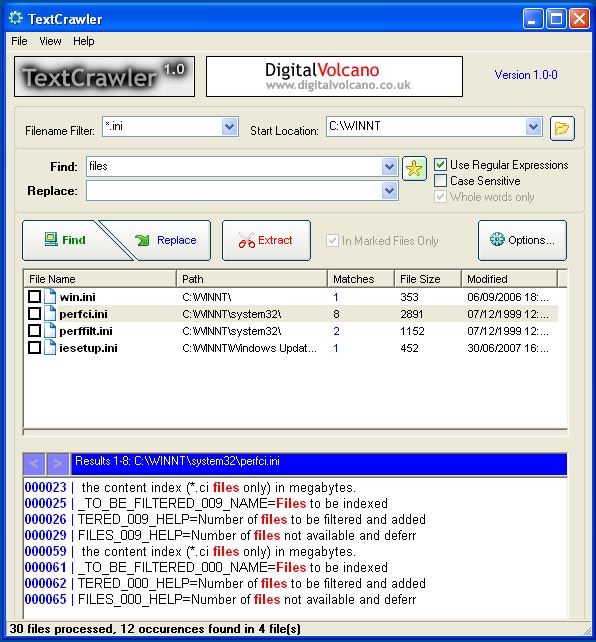Mark the win.ini file checkbox

tap(34, 296)
